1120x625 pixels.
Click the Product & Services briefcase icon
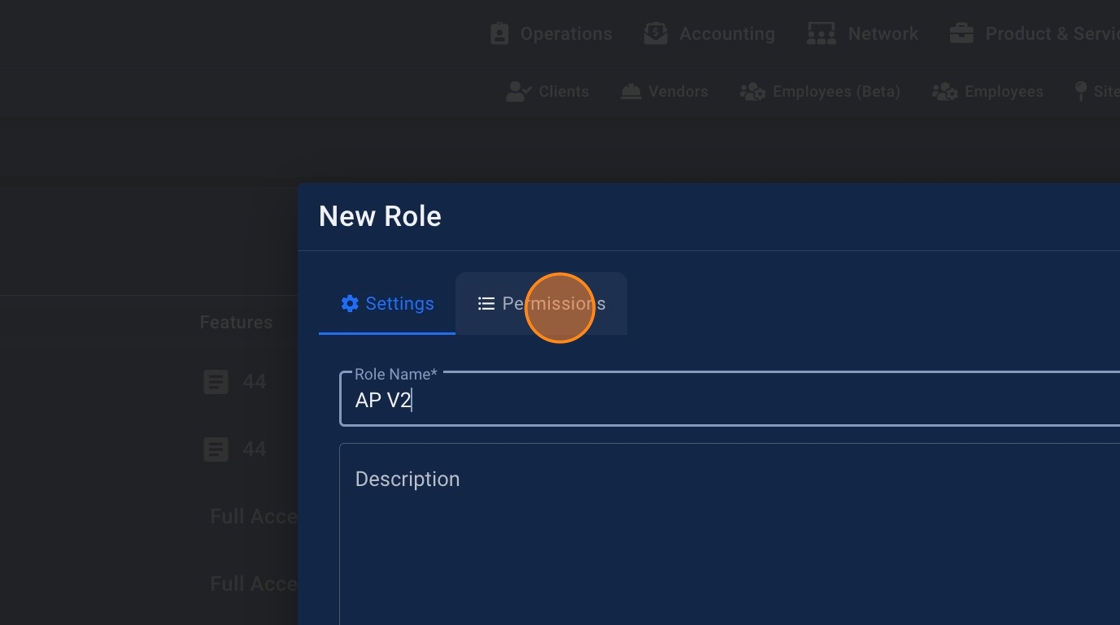[x=962, y=33]
